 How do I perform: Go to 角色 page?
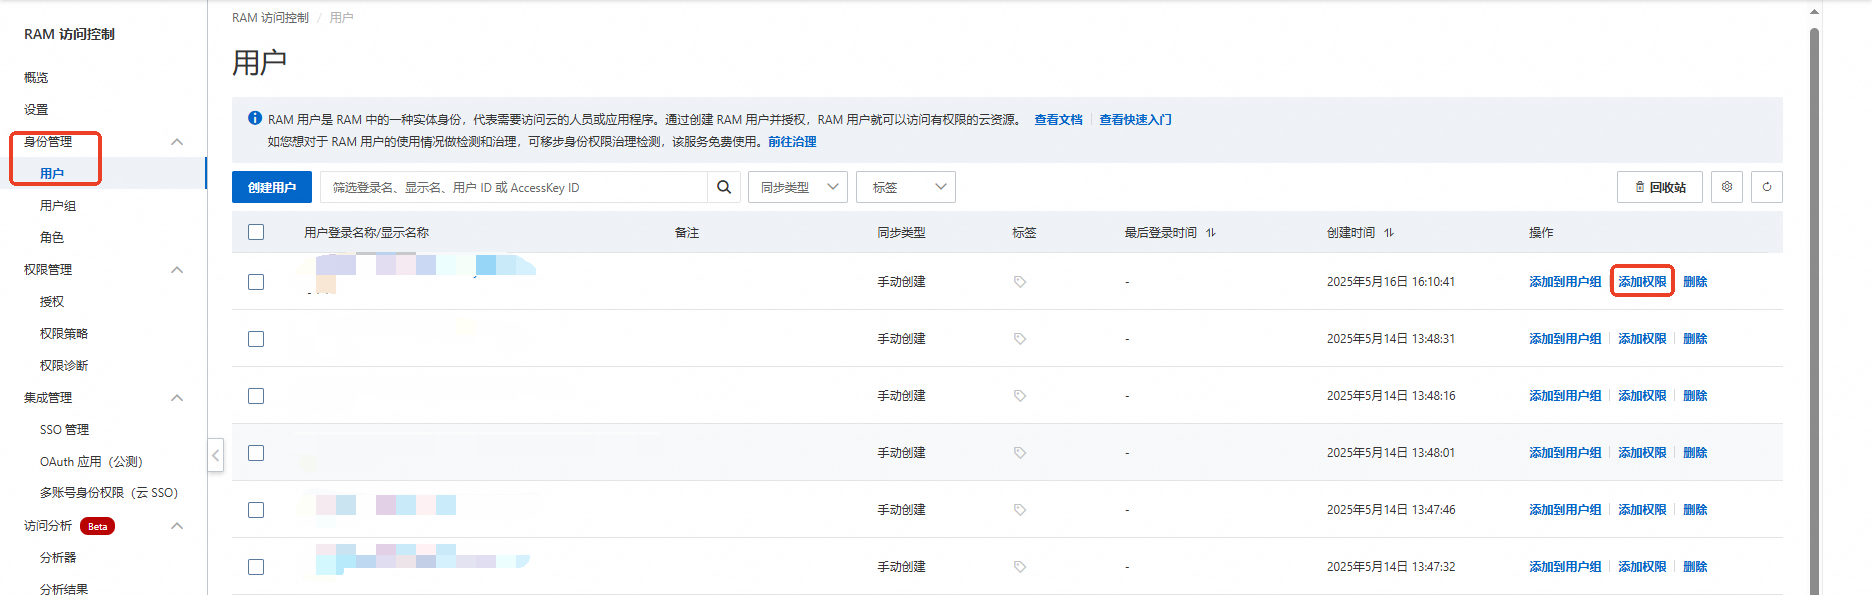click(52, 237)
